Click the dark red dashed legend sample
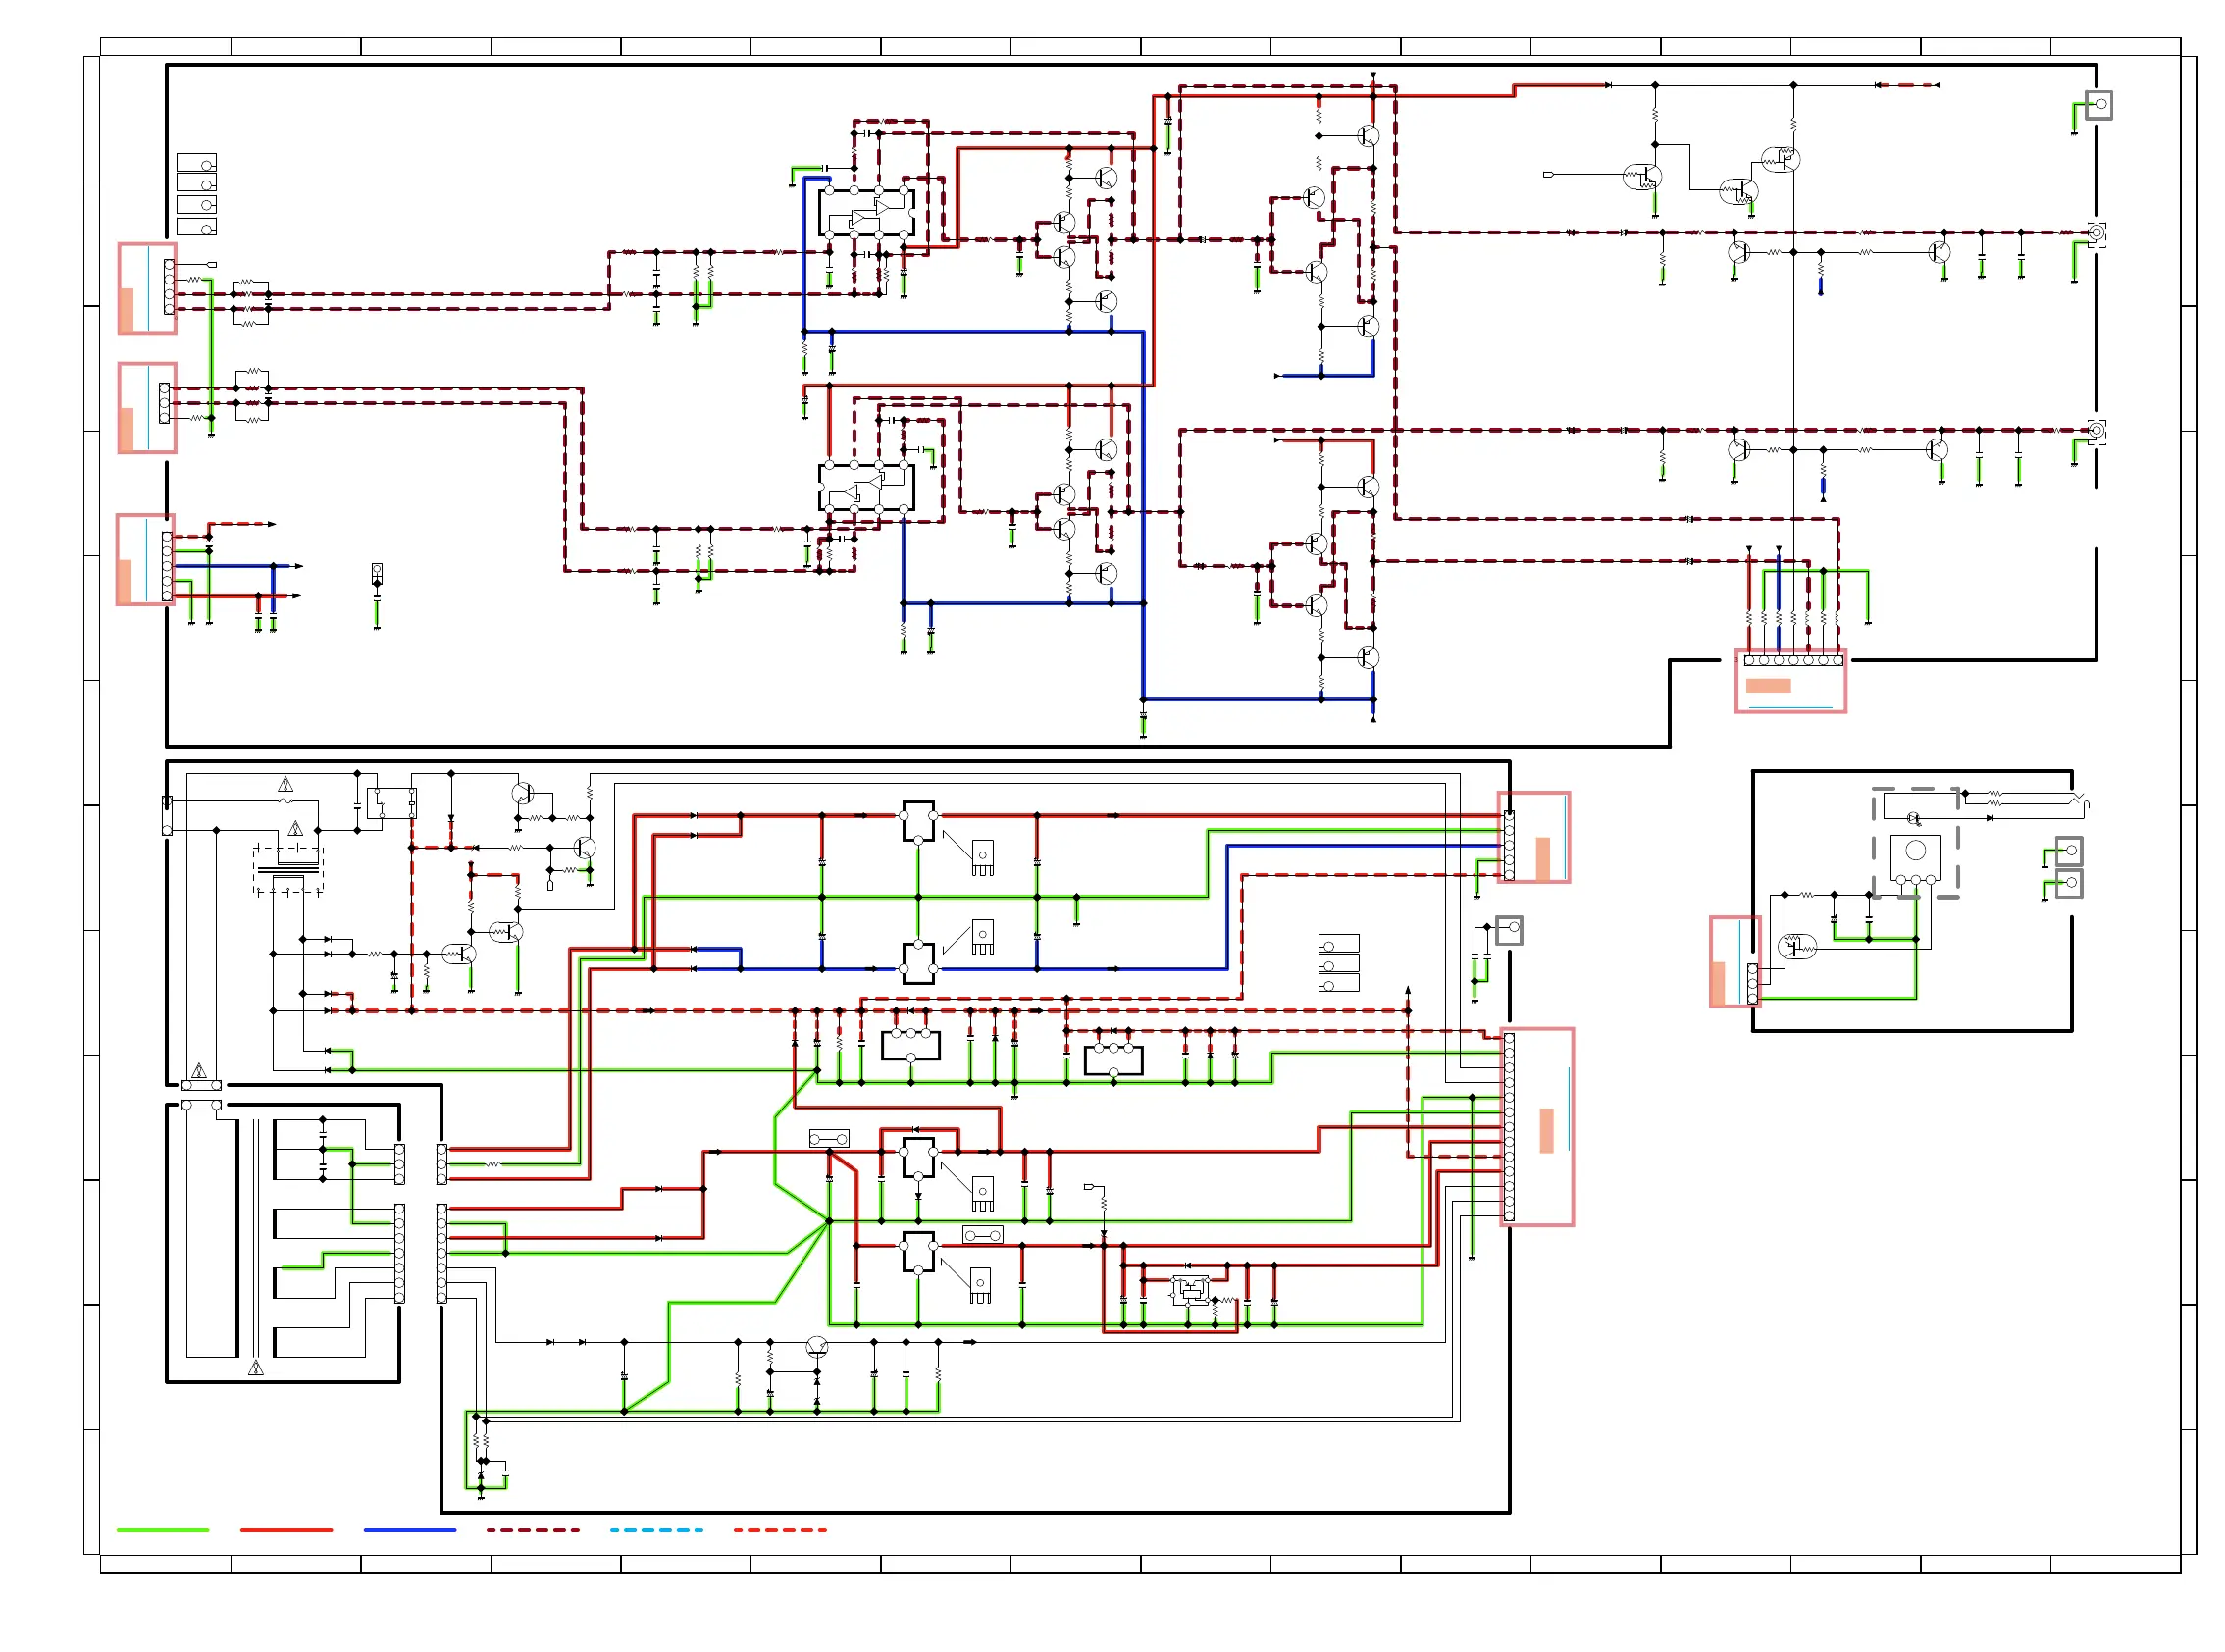This screenshot has width=2225, height=1652. coord(532,1530)
